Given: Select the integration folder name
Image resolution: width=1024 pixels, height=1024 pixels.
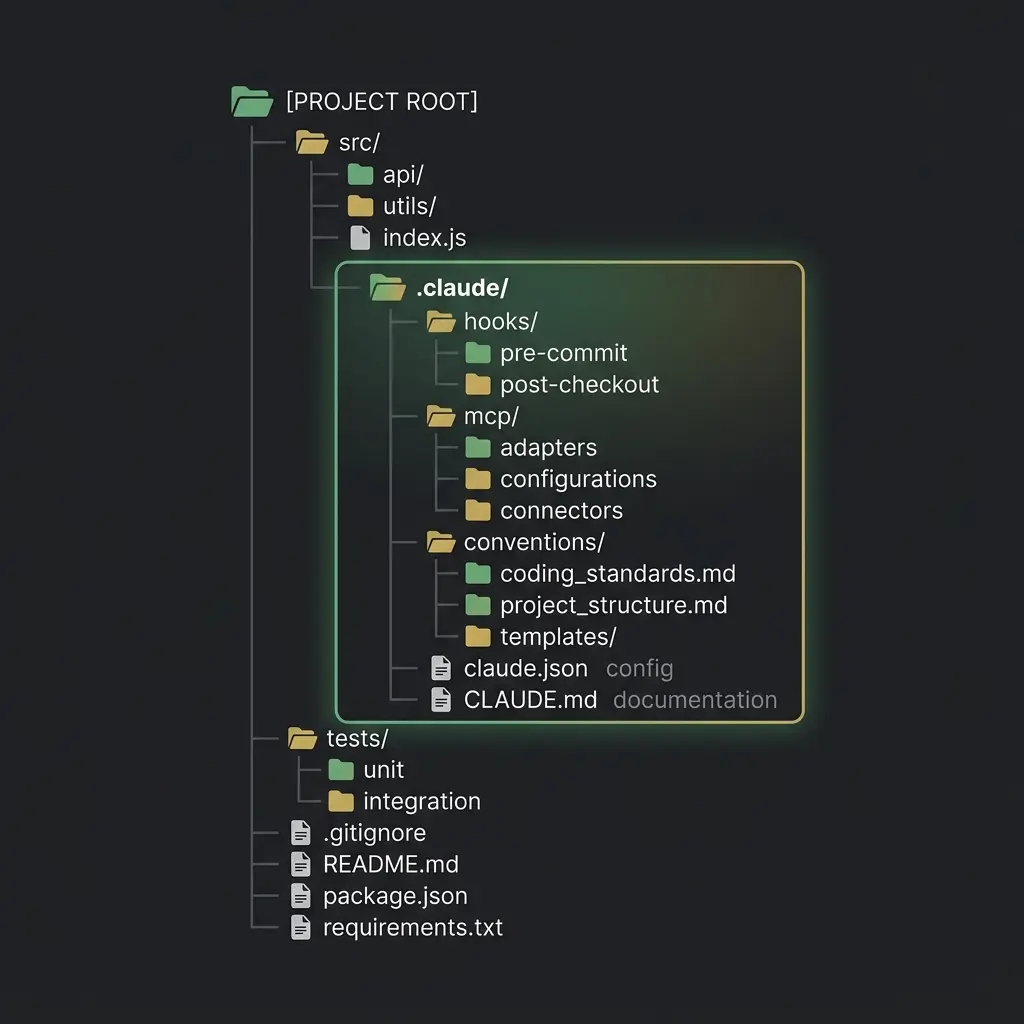Looking at the screenshot, I should click(x=422, y=802).
